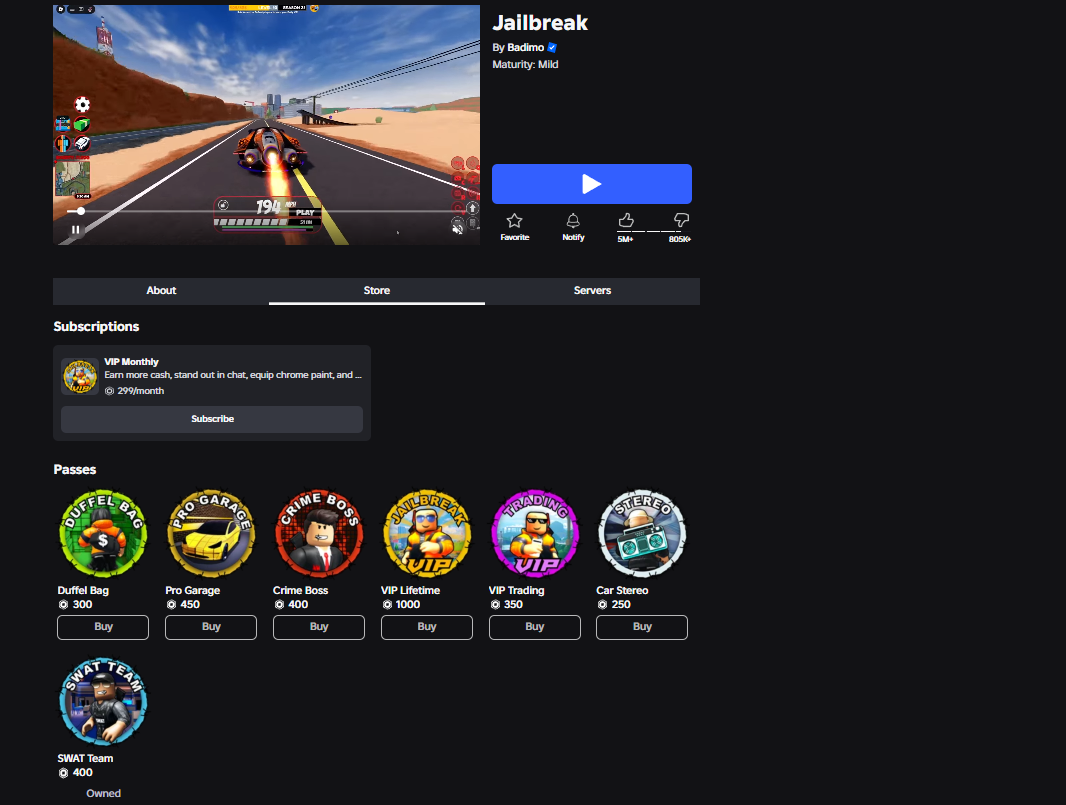The image size is (1066, 805).
Task: Click the Maturity: Mild label
Action: (526, 65)
